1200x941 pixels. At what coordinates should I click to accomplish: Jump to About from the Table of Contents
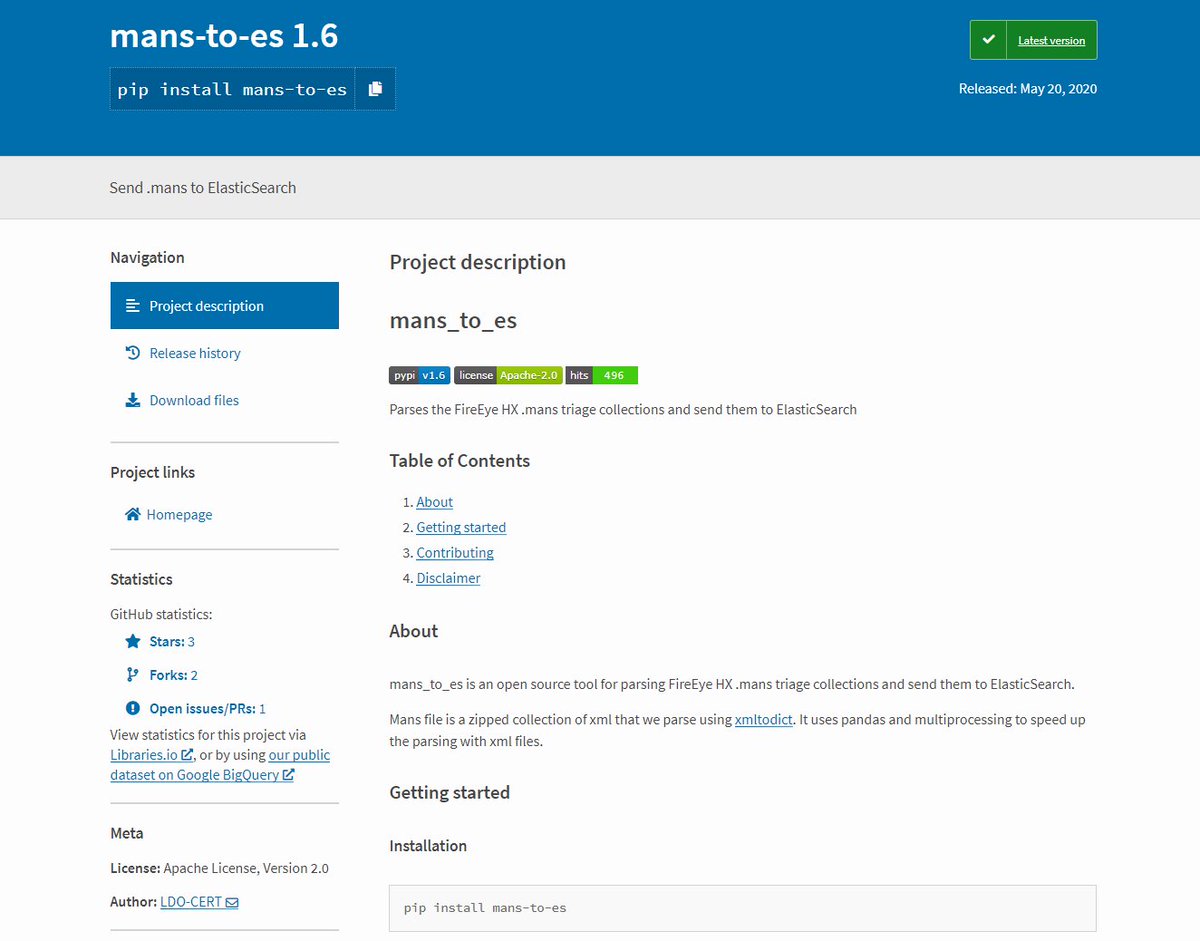tap(434, 501)
